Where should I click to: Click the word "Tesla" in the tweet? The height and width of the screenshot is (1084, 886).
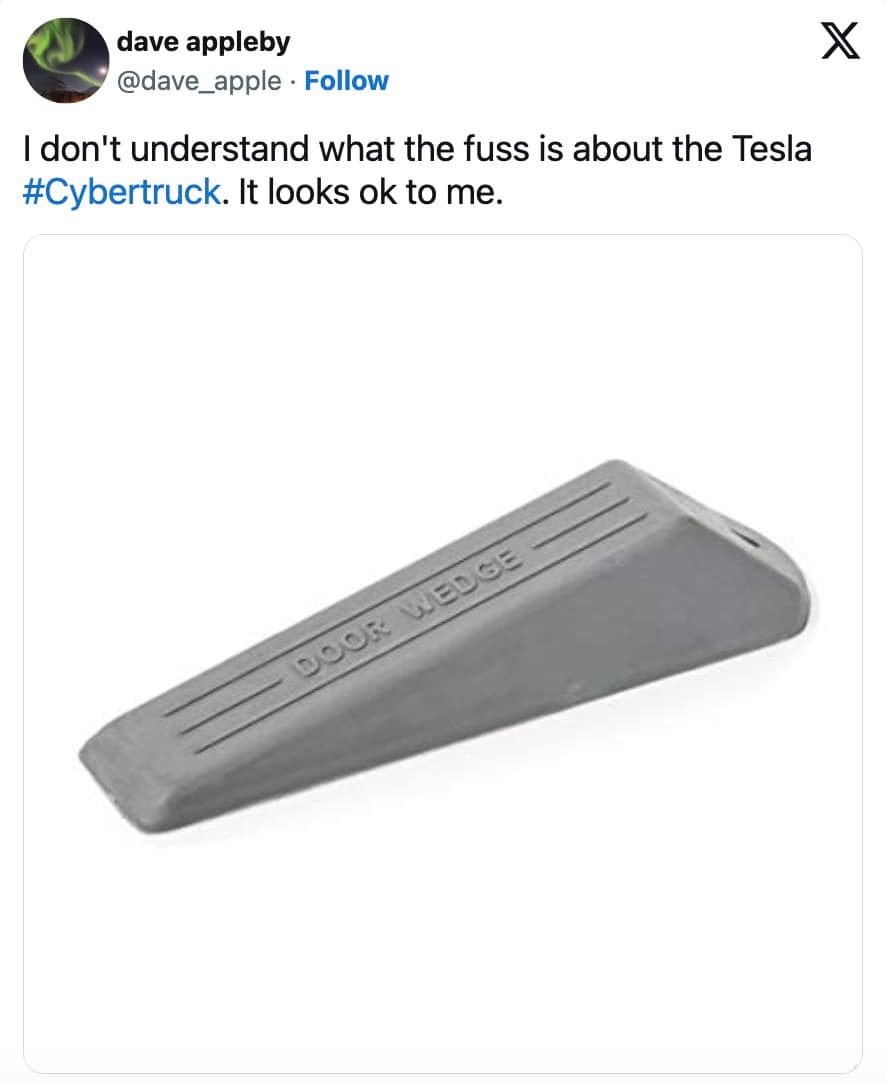coord(768,150)
